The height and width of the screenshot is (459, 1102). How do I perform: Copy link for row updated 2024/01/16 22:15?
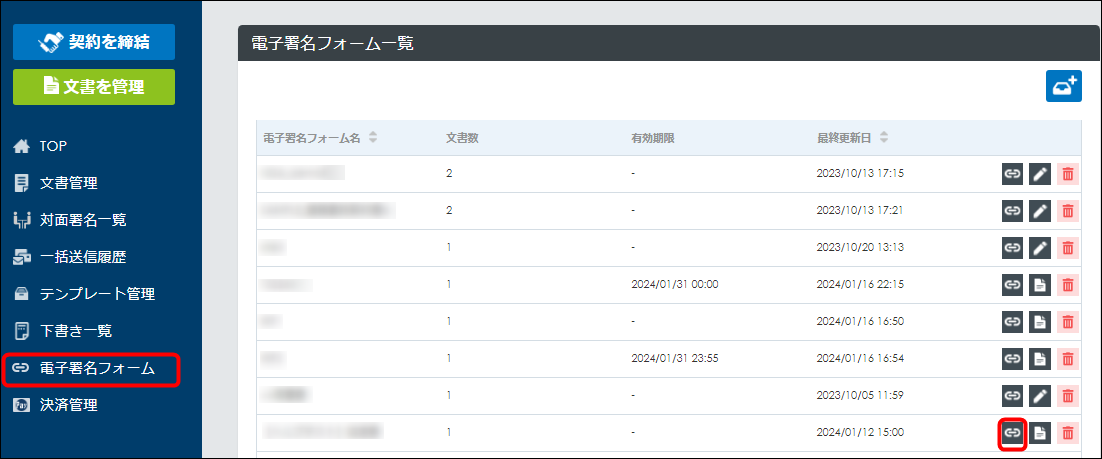(1012, 285)
